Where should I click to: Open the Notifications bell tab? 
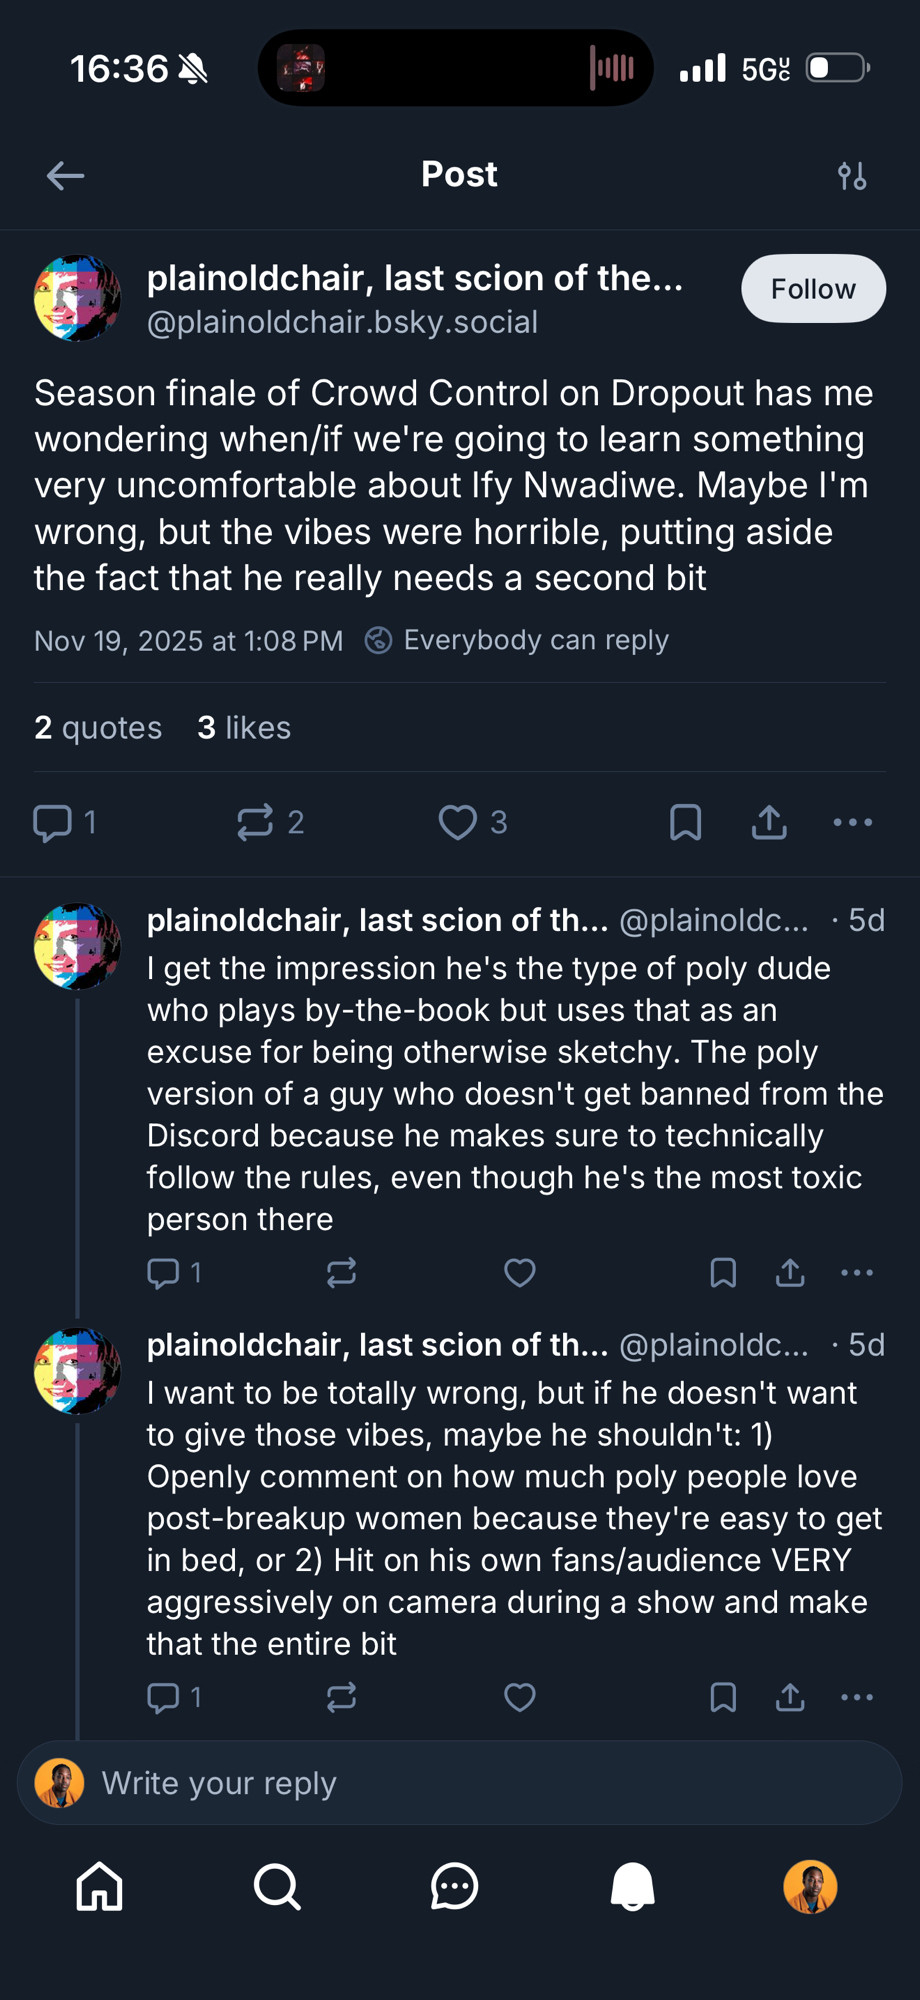click(632, 1887)
